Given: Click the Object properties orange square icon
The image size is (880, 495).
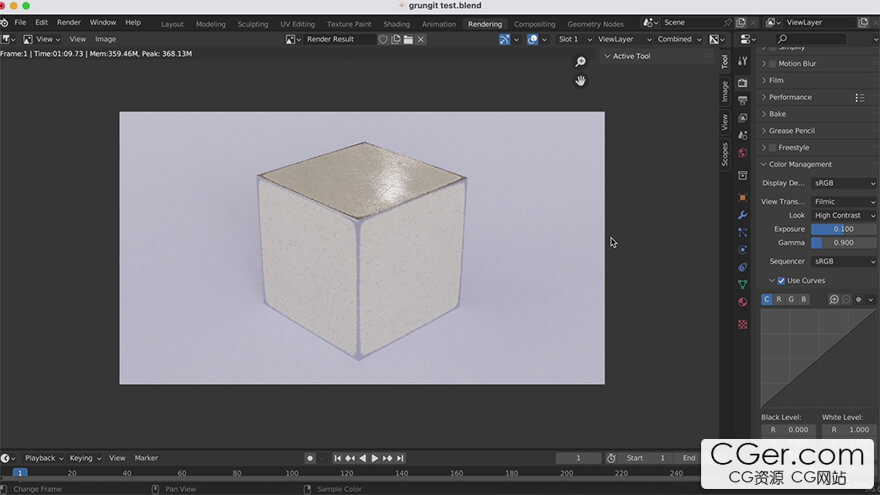Looking at the screenshot, I should point(742,197).
